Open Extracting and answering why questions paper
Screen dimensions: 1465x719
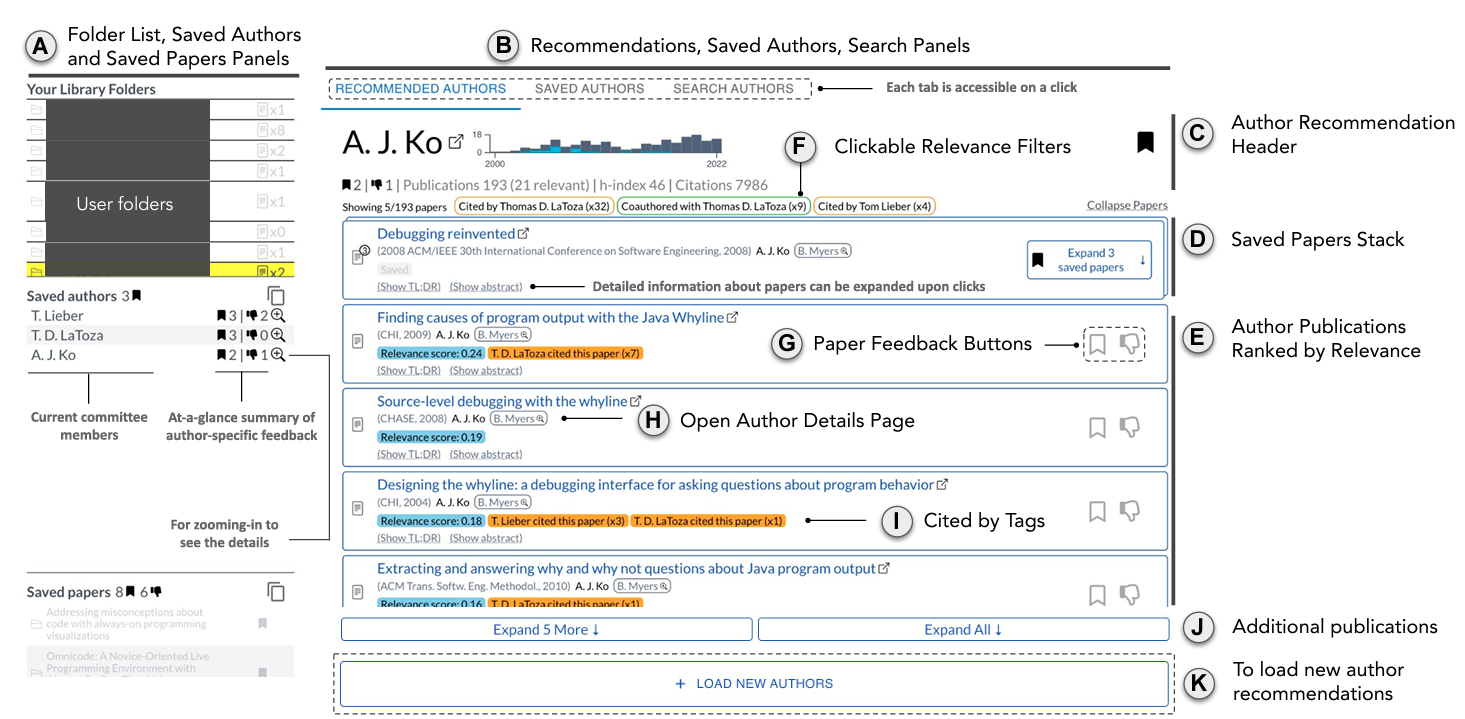point(626,568)
